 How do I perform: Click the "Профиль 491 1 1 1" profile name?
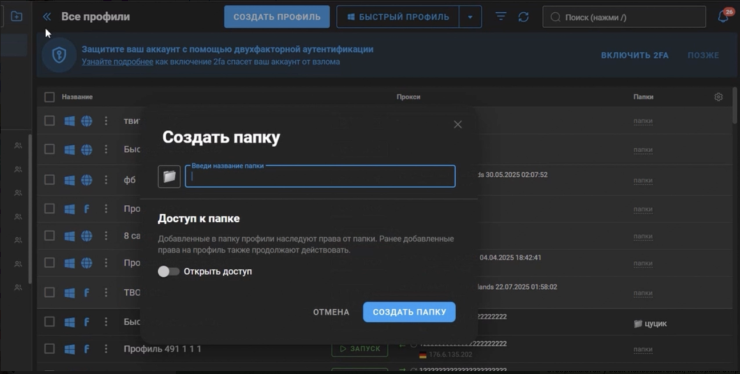coord(162,349)
